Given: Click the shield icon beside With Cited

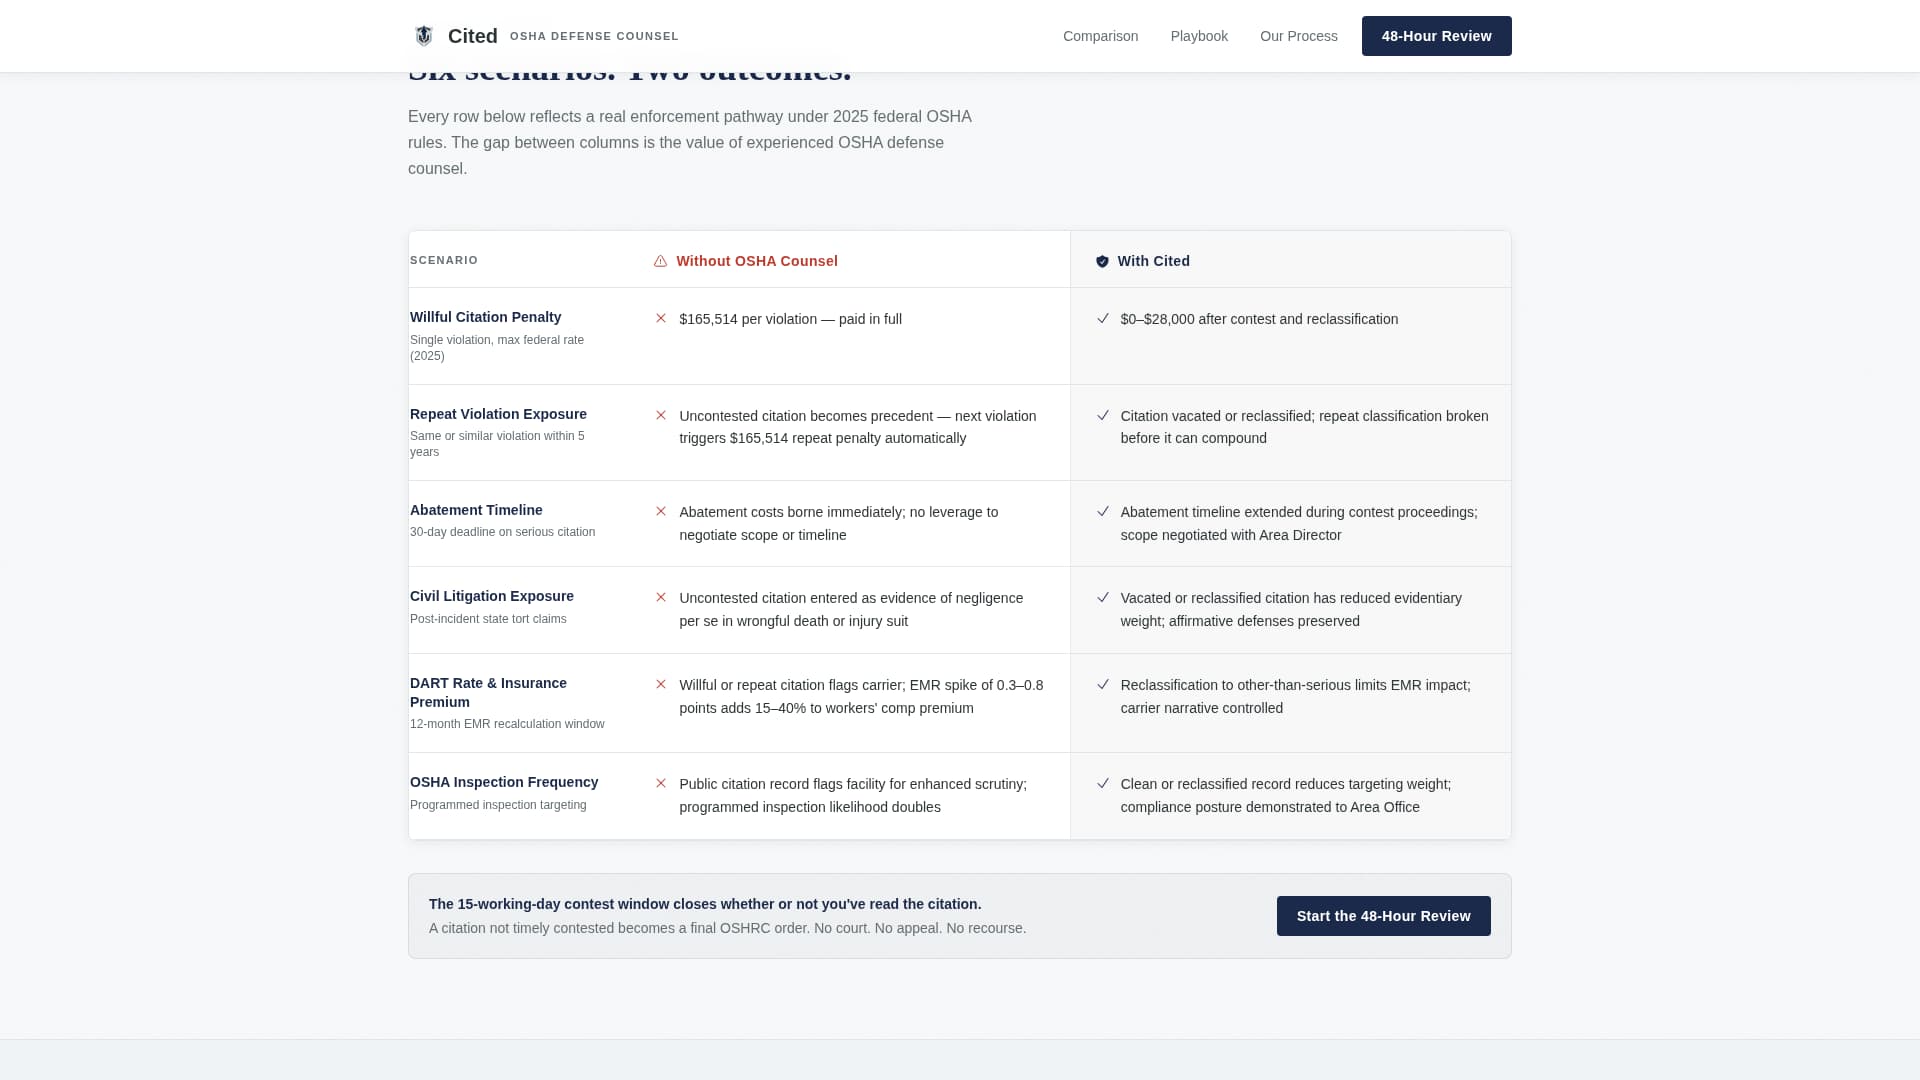Looking at the screenshot, I should click(x=1103, y=261).
